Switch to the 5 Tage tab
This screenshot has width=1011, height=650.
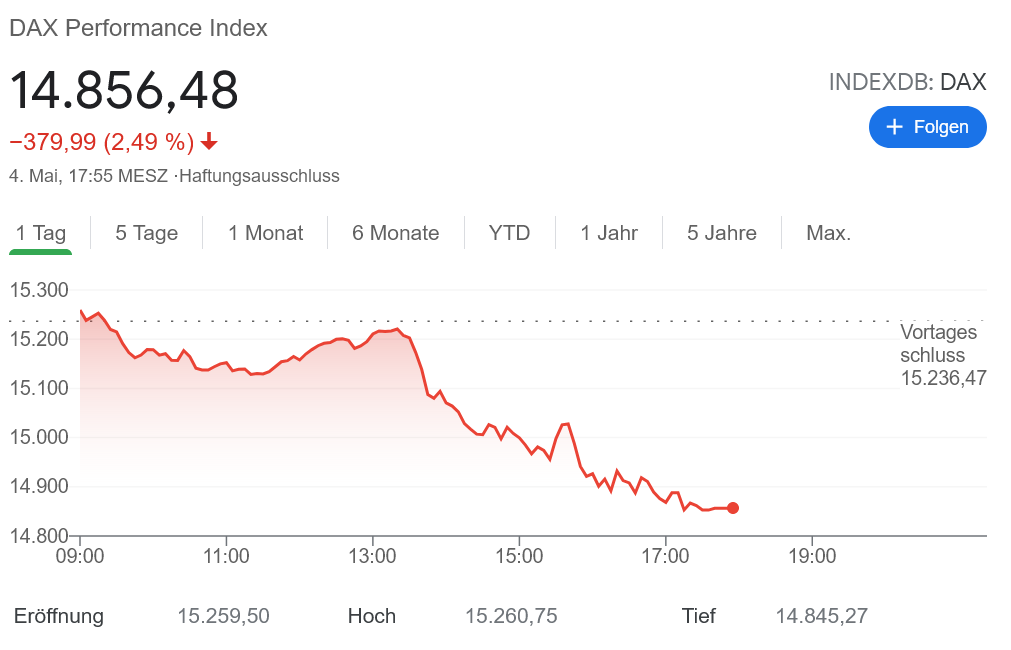[x=146, y=233]
